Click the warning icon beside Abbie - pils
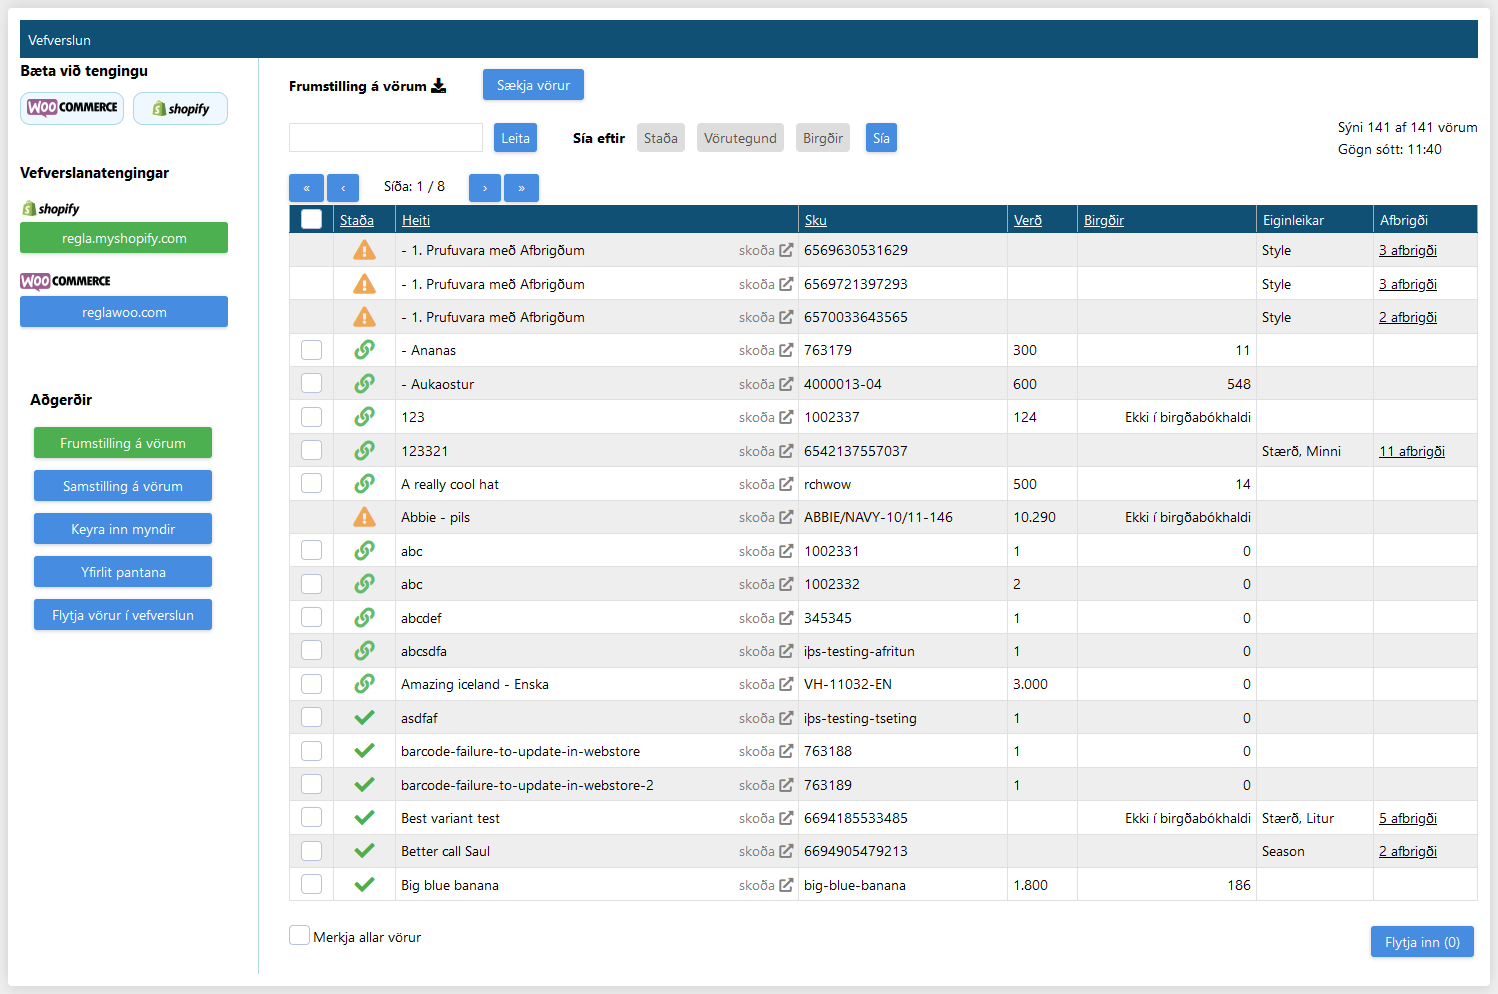The image size is (1498, 994). point(363,517)
